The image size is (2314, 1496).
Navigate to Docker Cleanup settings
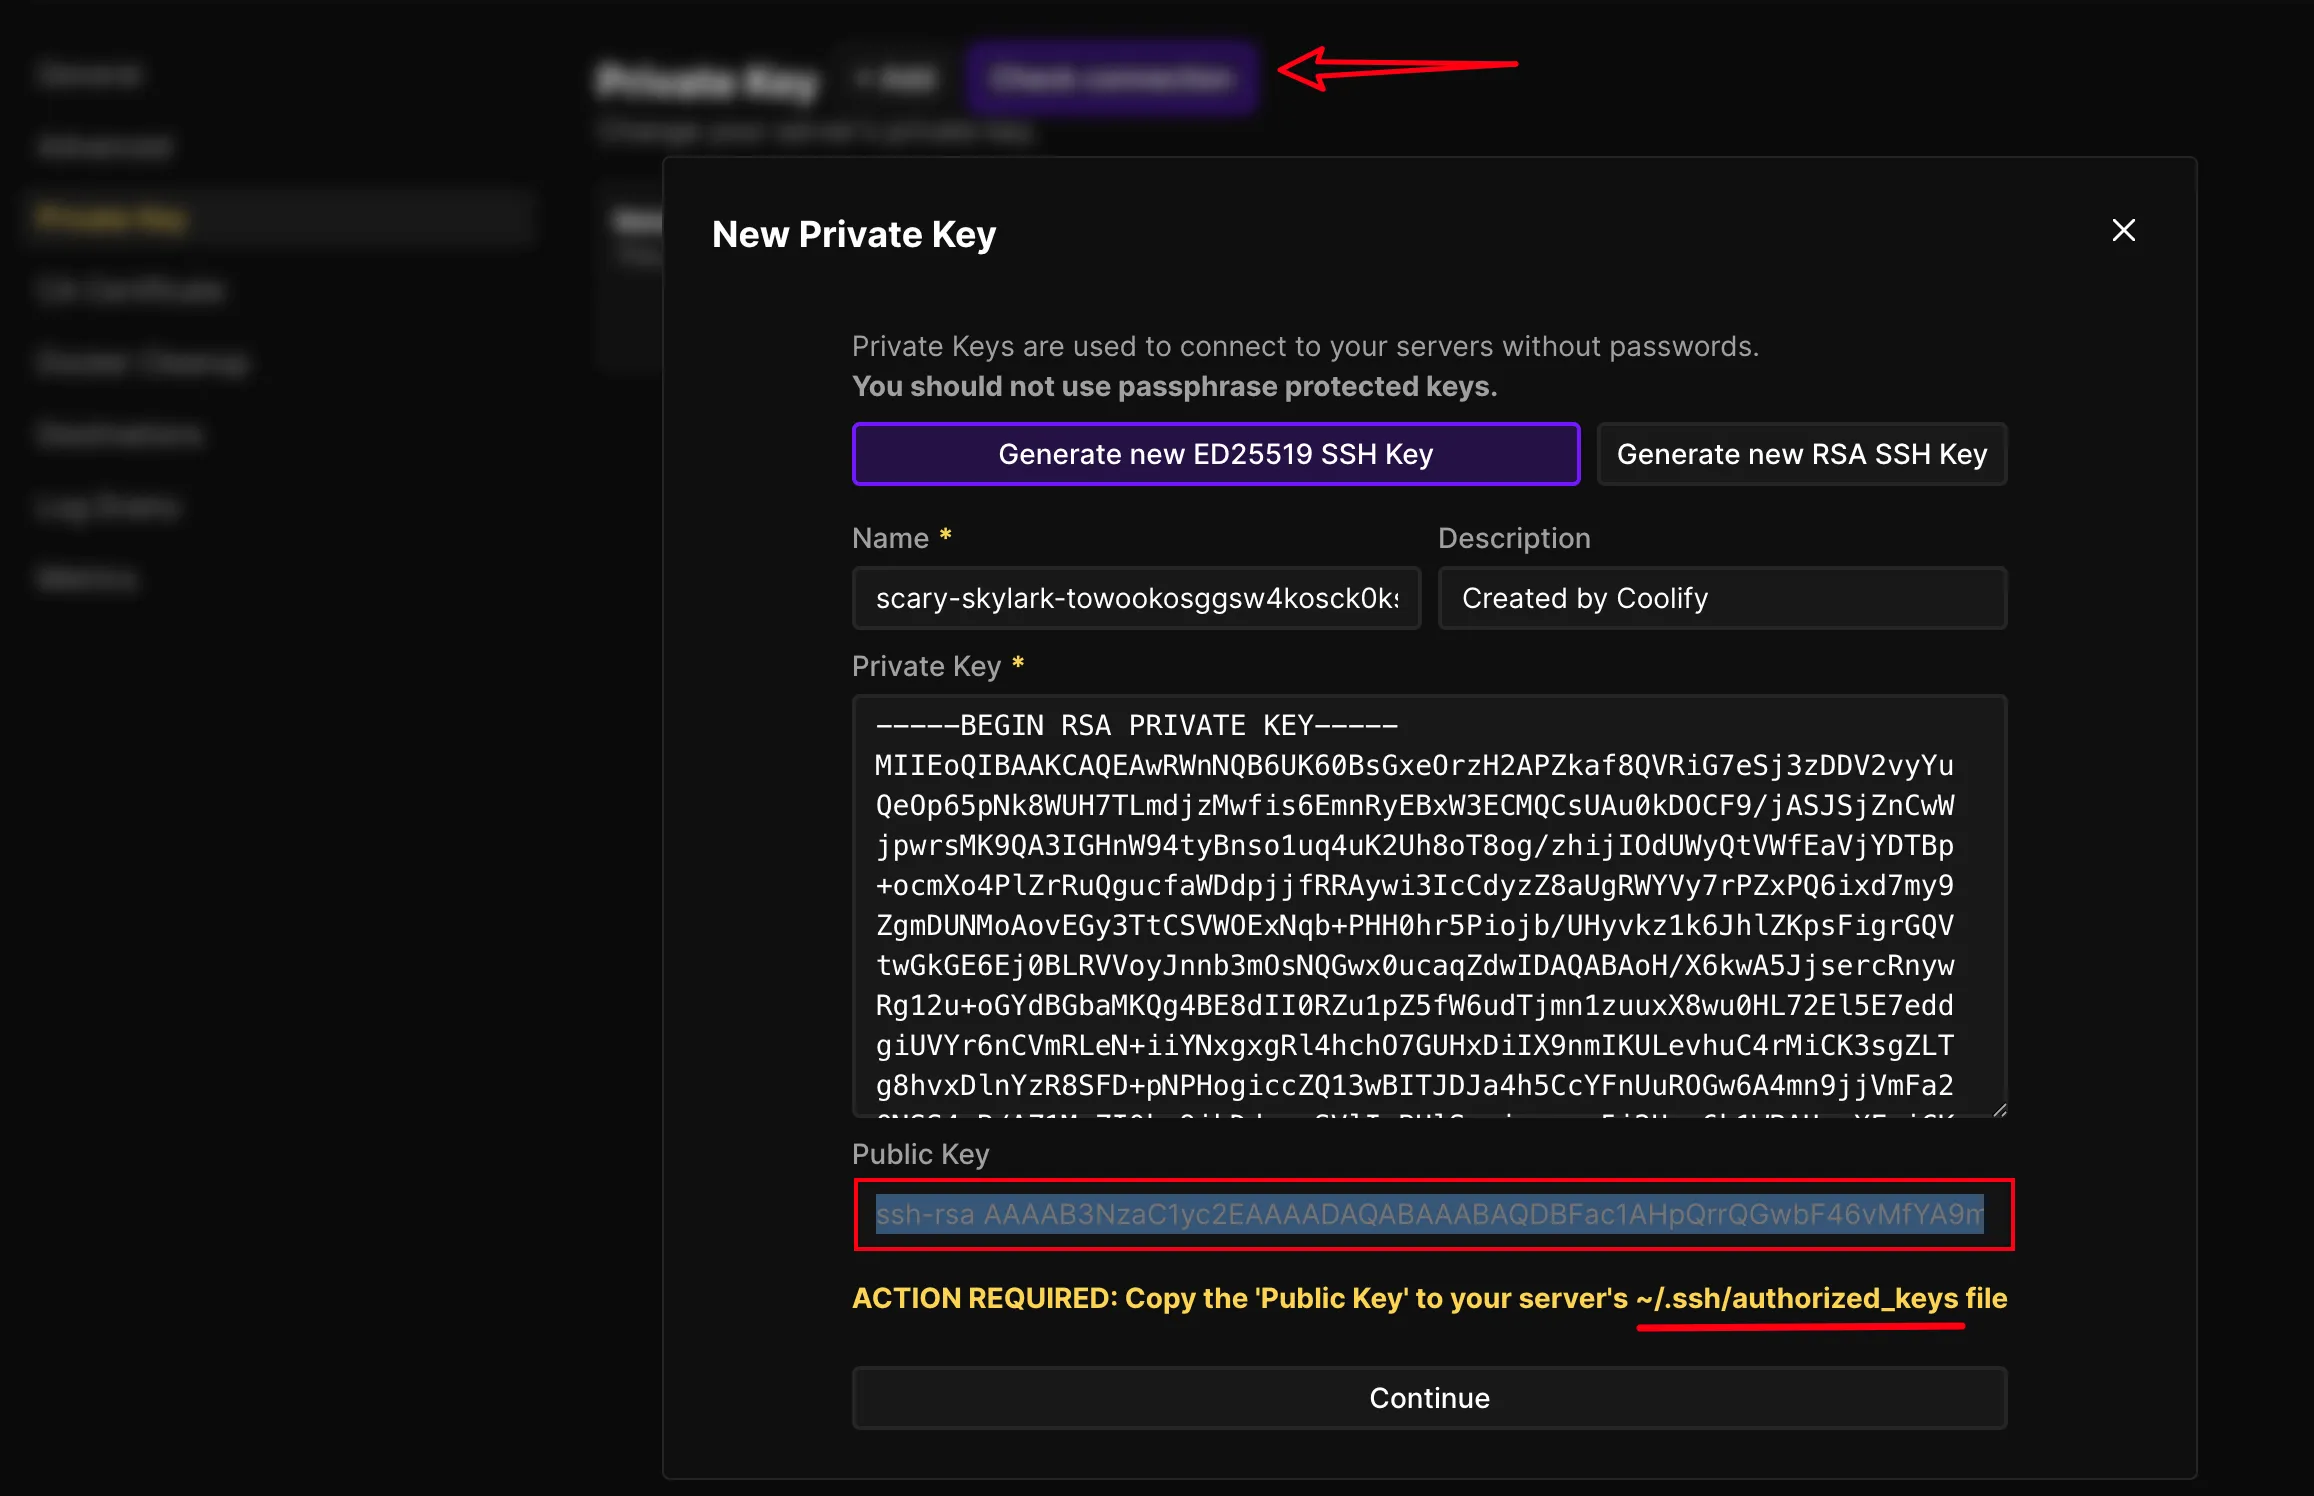(140, 362)
